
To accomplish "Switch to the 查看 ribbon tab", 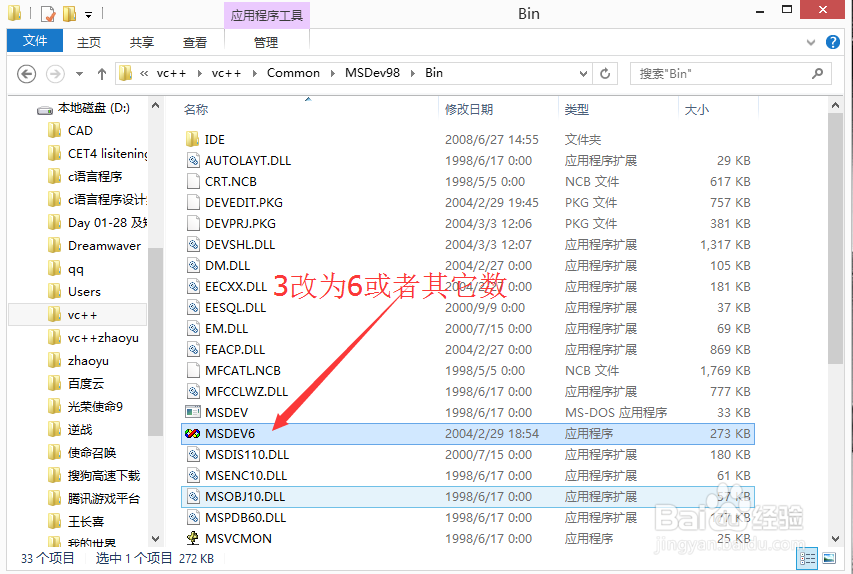I will coord(195,42).
